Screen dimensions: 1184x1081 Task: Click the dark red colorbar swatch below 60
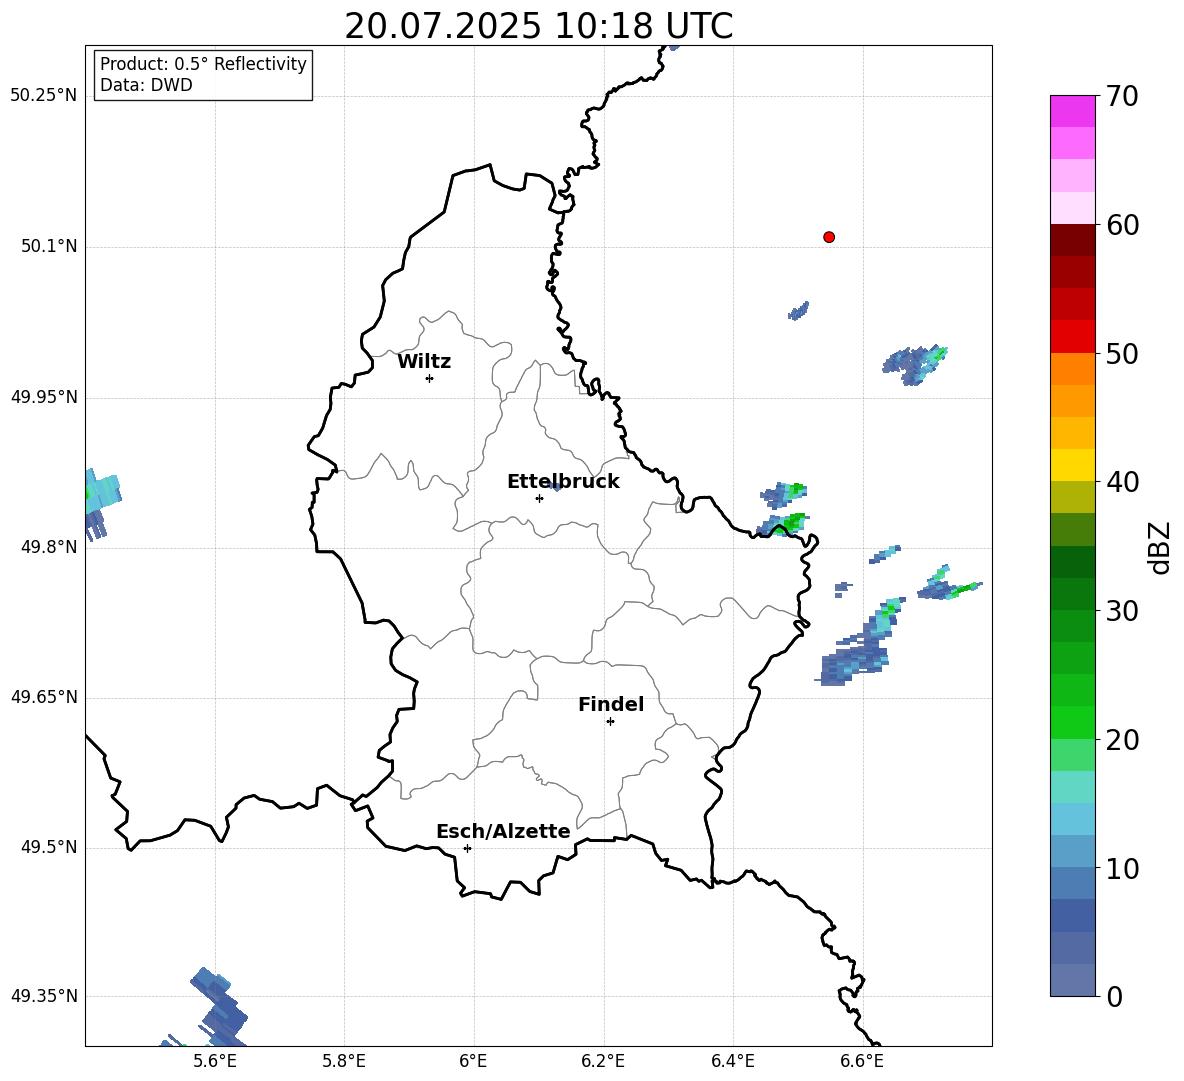[x=1073, y=240]
